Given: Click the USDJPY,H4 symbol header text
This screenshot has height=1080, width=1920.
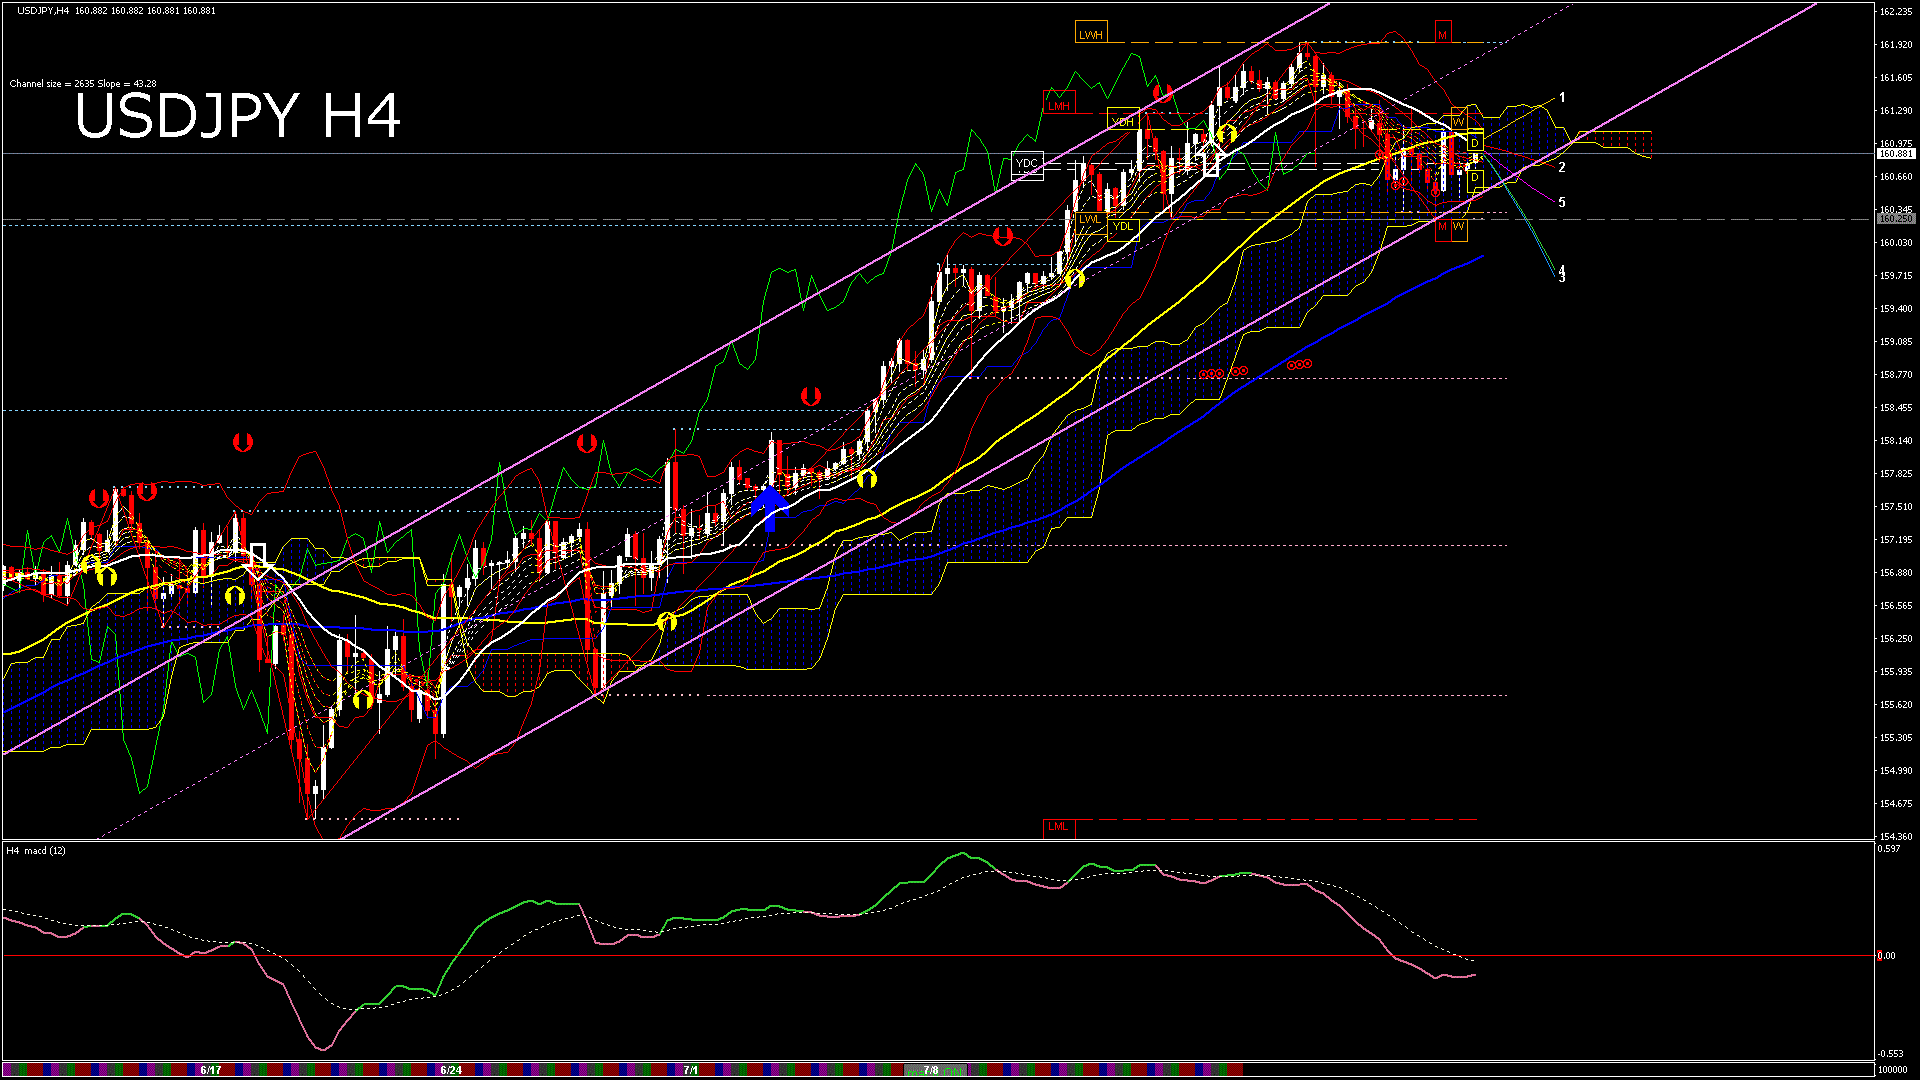Looking at the screenshot, I should tap(43, 10).
